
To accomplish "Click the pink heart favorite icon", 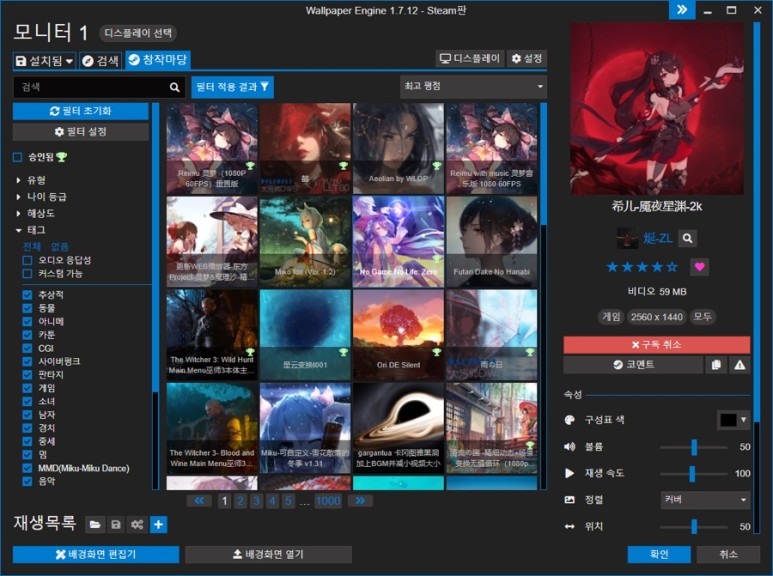I will pyautogui.click(x=700, y=267).
